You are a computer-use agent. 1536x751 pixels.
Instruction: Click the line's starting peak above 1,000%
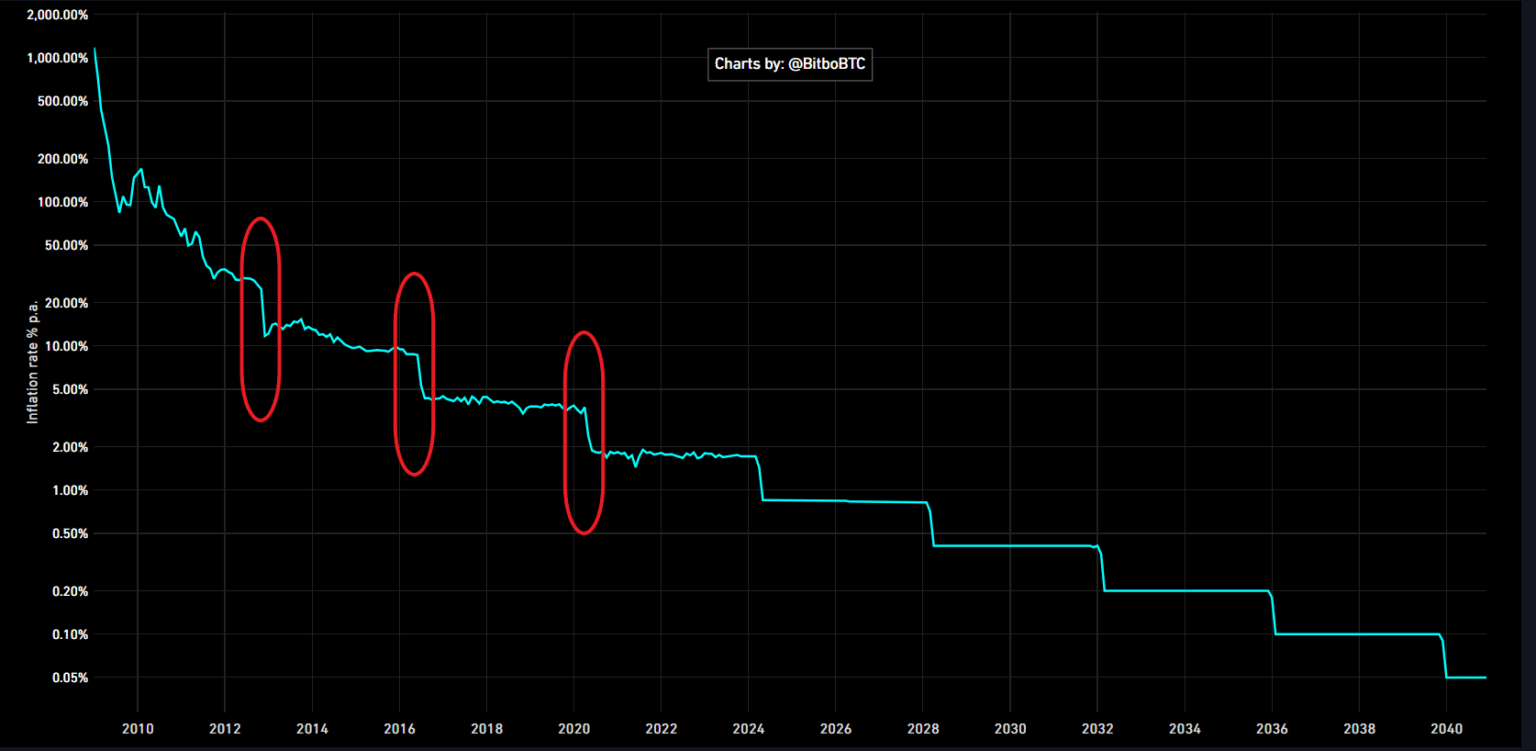click(x=95, y=49)
